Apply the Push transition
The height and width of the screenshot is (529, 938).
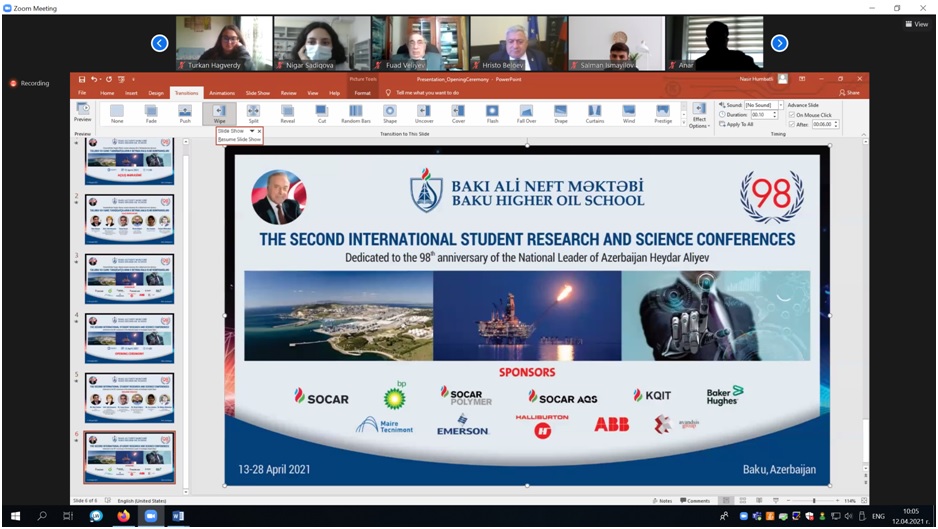pyautogui.click(x=185, y=113)
